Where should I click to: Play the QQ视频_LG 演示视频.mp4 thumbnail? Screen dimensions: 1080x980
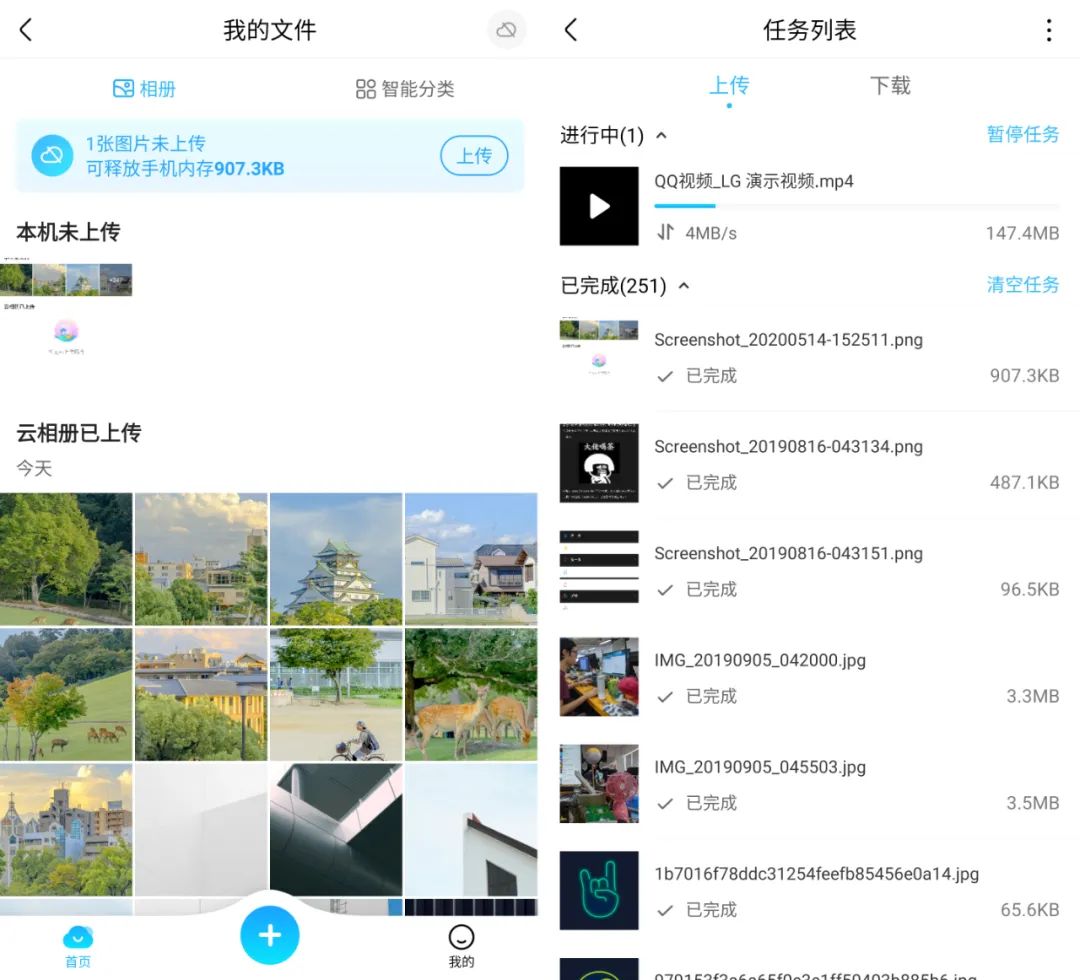coord(599,206)
